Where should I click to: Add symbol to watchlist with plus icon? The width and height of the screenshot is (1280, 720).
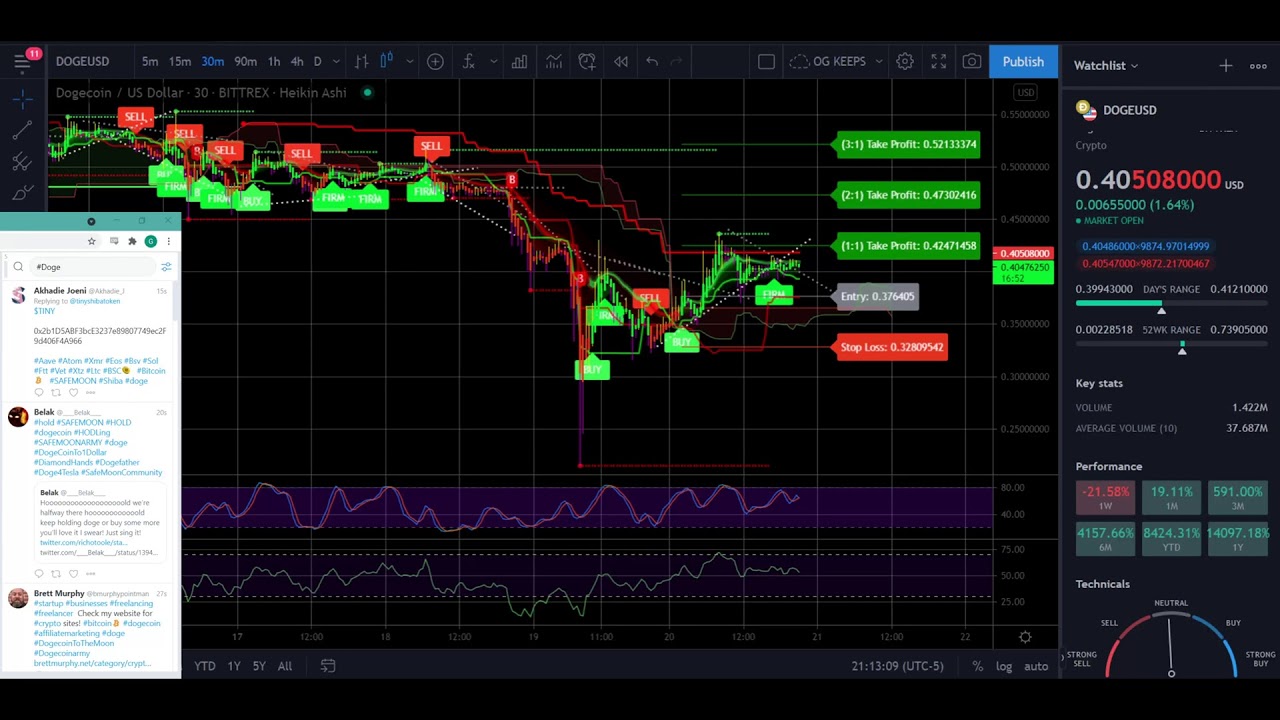click(1226, 66)
